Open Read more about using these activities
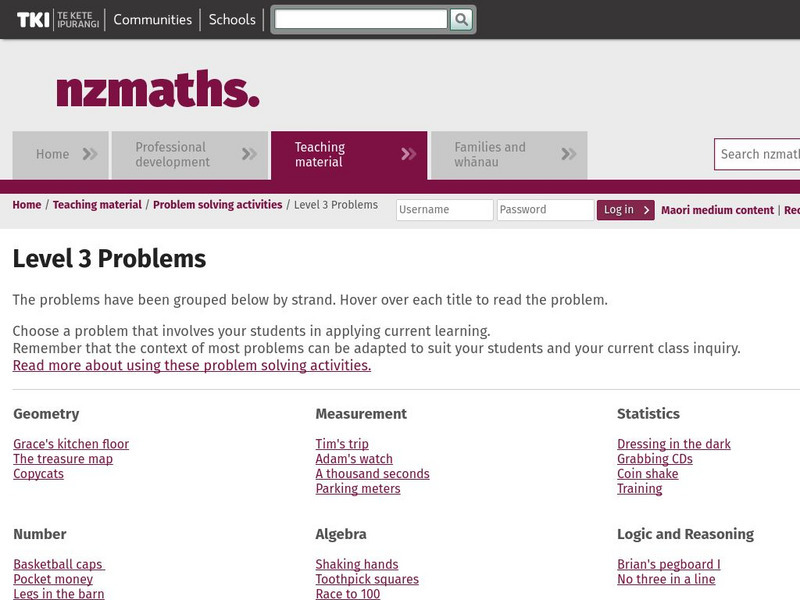 [192, 365]
